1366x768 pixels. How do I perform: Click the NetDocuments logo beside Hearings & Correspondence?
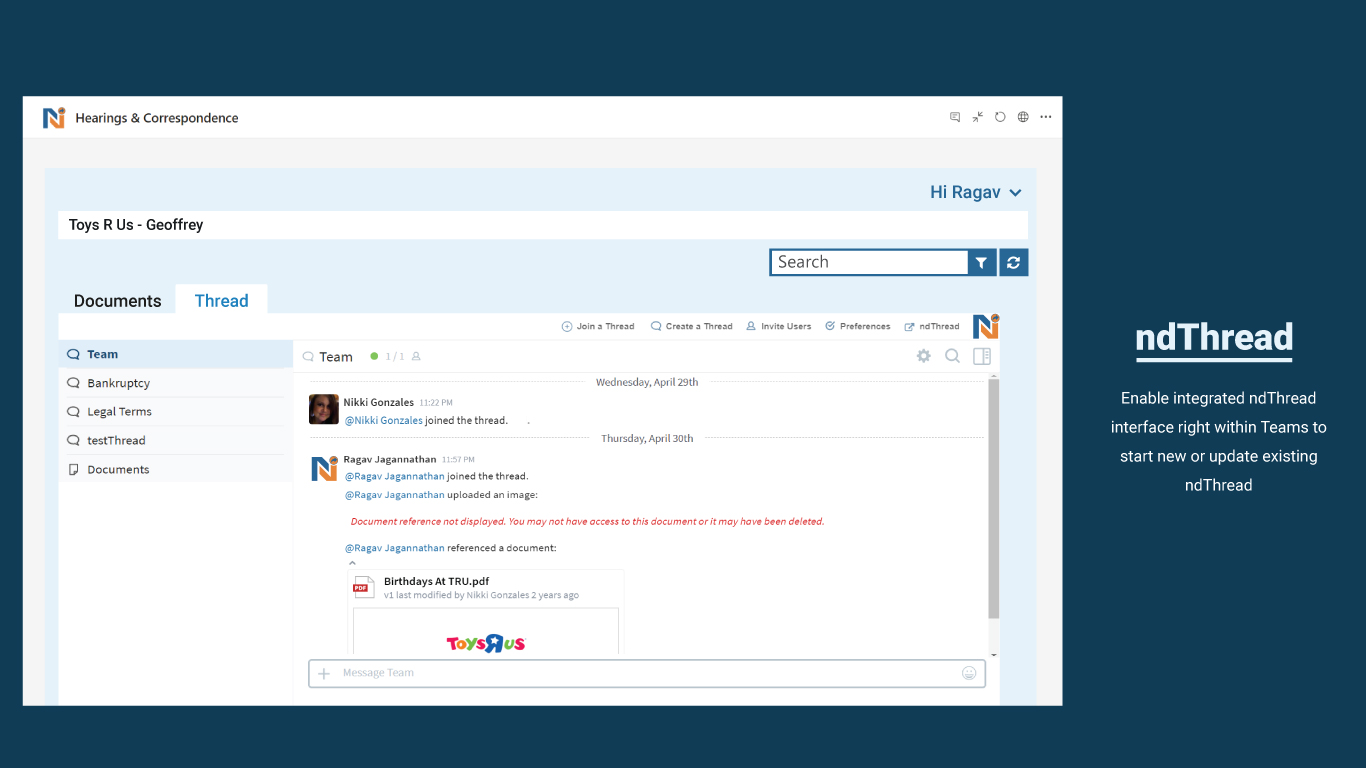[54, 118]
